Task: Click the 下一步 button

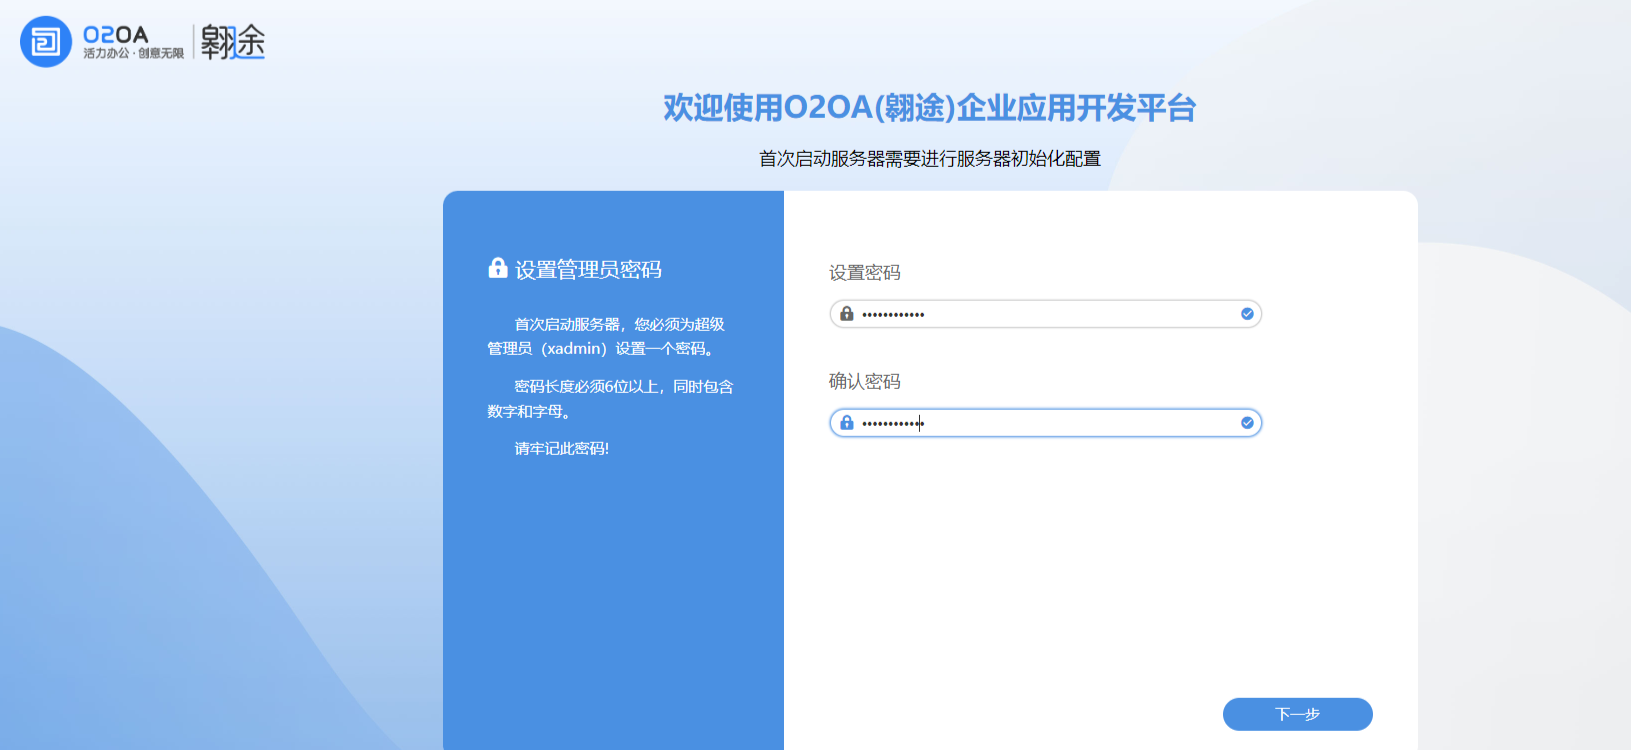Action: 1298,714
